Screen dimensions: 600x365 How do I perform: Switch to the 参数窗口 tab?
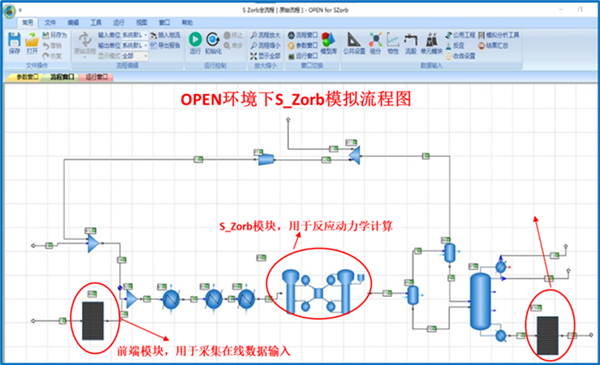click(27, 77)
